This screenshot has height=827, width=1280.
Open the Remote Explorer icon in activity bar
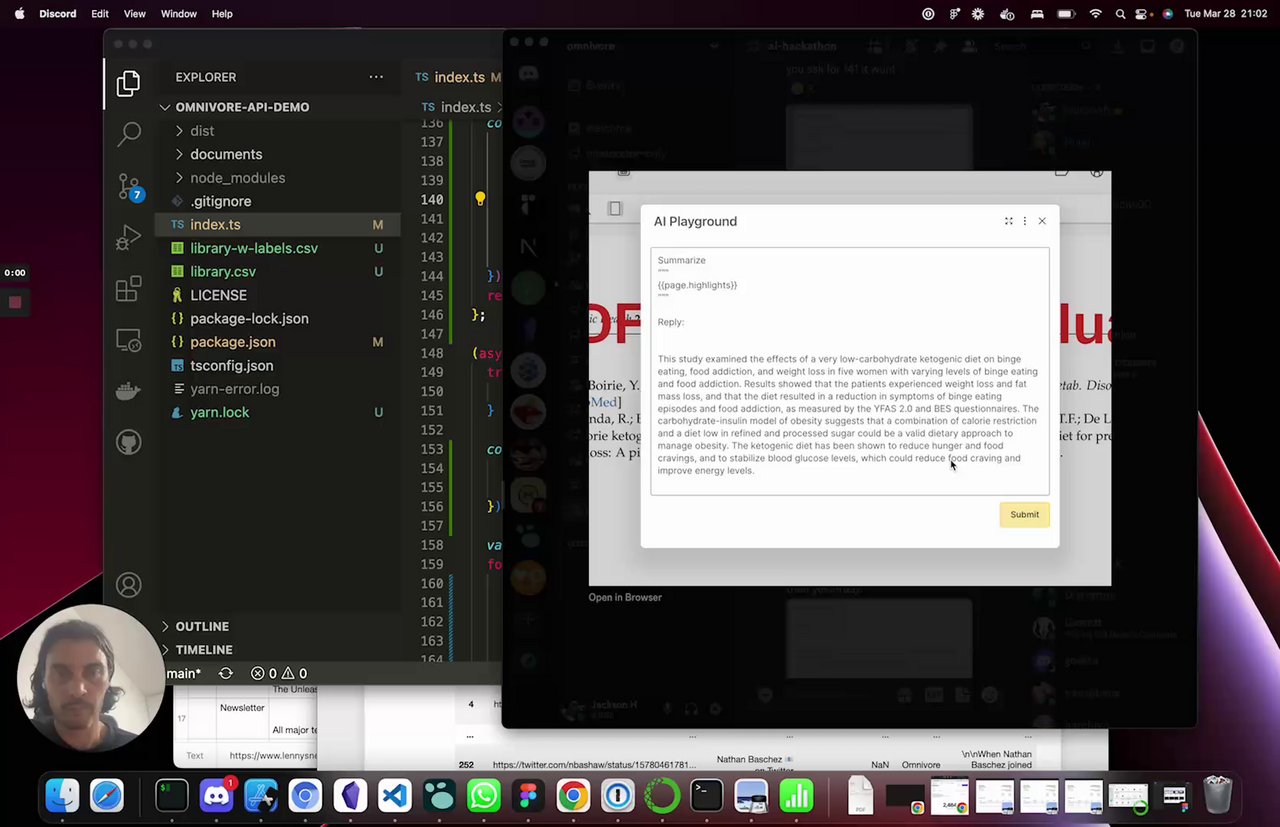(x=128, y=341)
